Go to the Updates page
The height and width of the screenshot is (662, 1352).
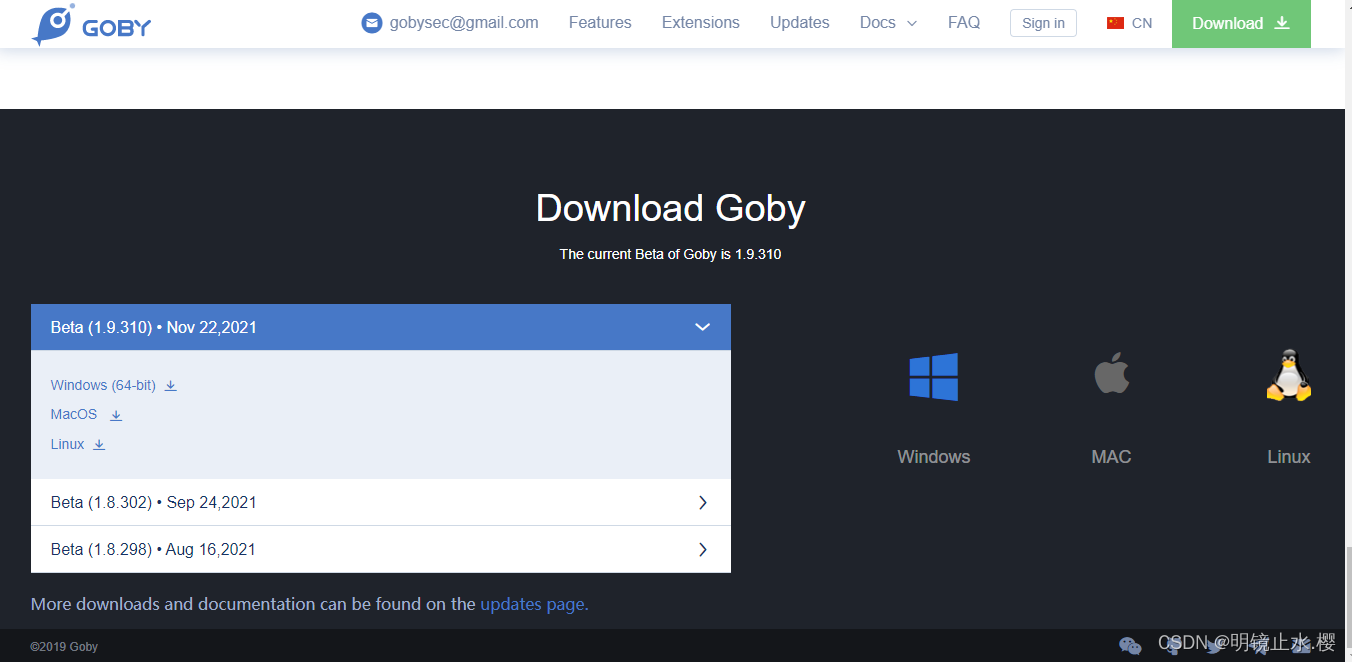point(800,22)
